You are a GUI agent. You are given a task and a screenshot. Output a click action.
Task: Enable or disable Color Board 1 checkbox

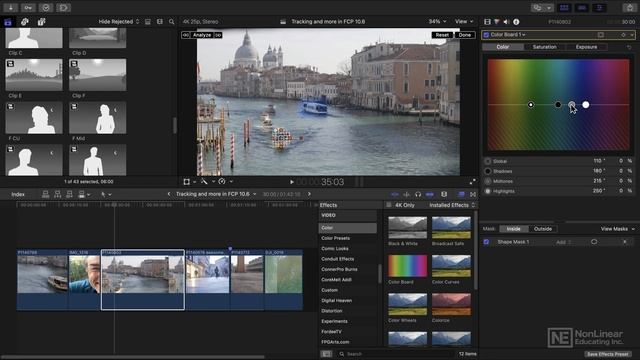tap(486, 35)
